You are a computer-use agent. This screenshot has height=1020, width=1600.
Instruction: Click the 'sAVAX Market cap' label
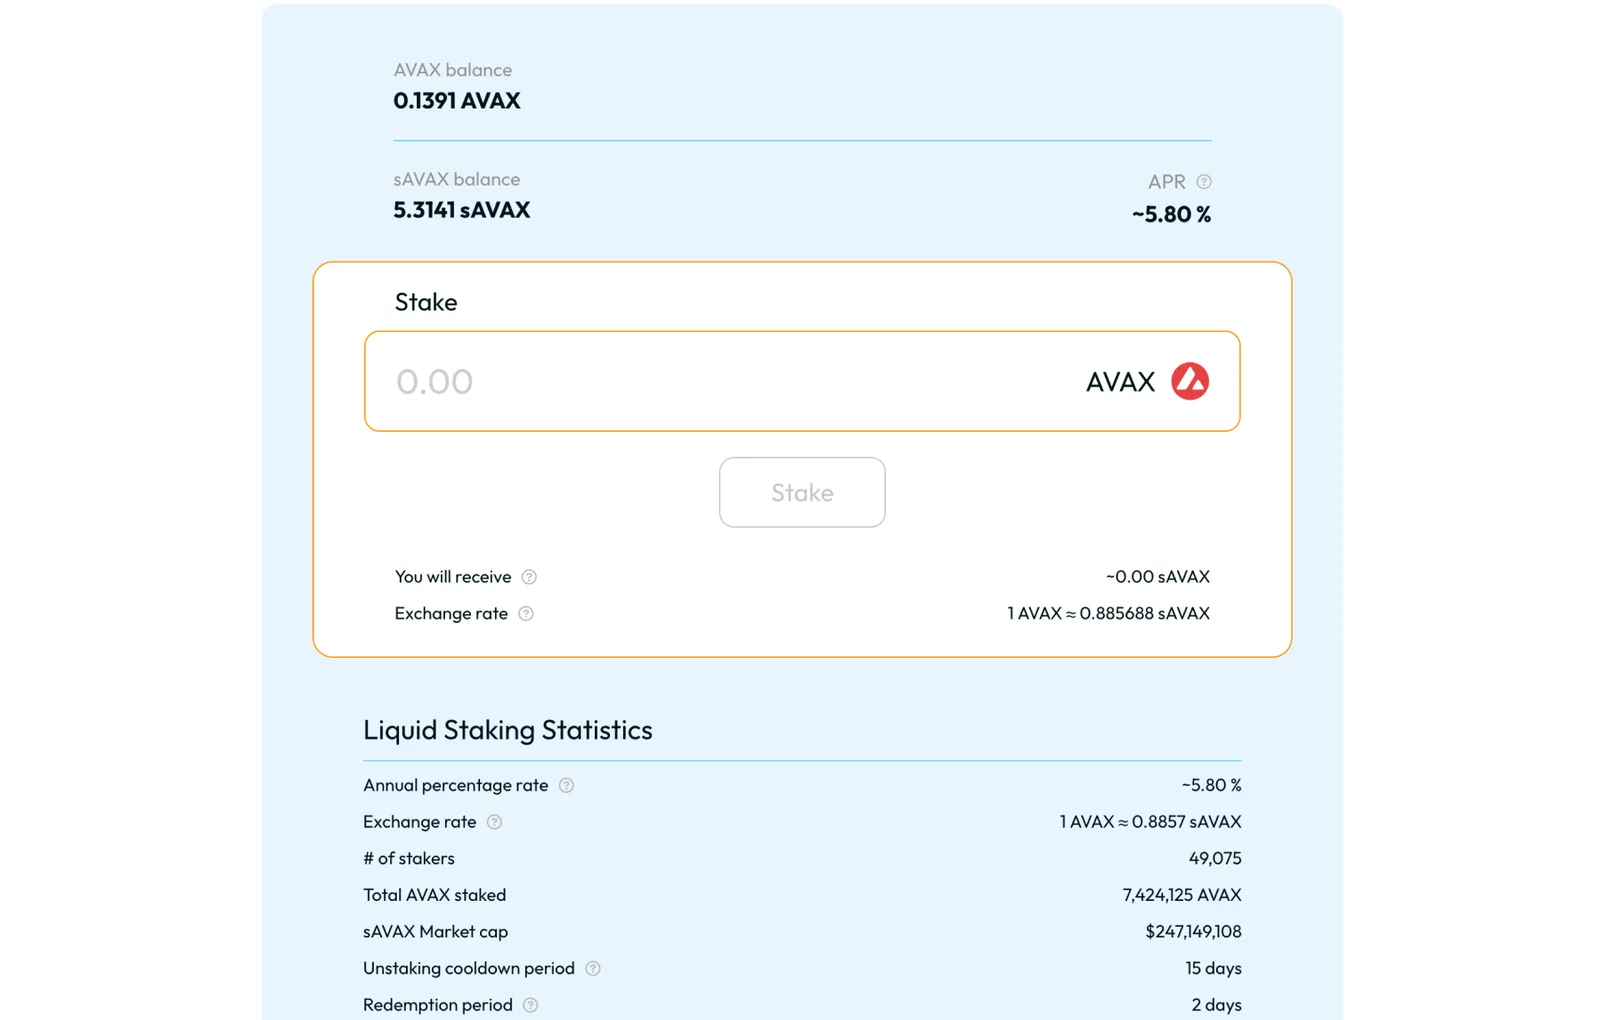[436, 932]
